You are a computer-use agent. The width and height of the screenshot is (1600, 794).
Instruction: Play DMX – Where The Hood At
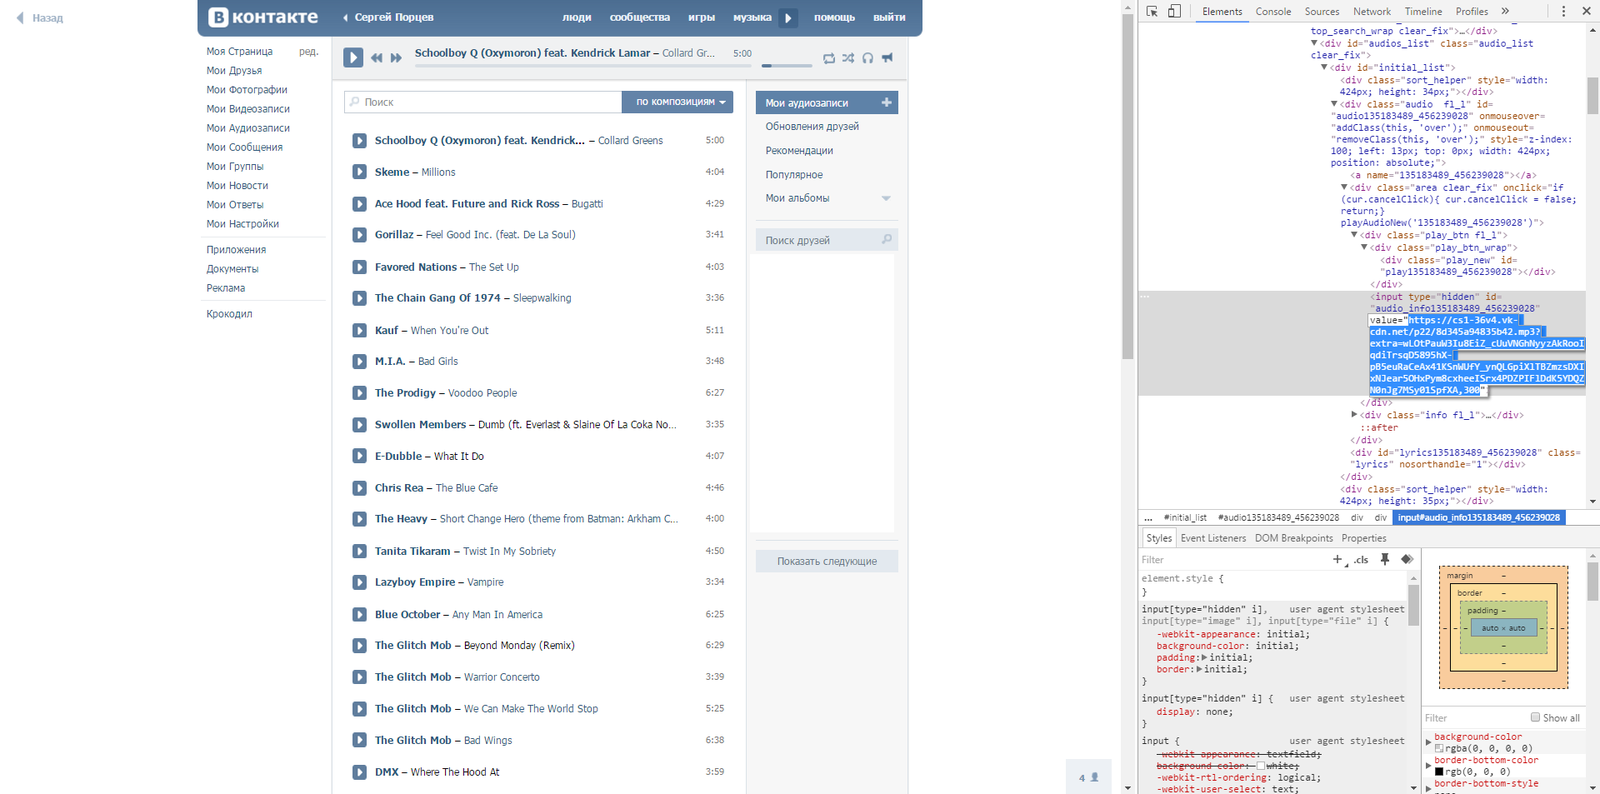[x=359, y=772]
